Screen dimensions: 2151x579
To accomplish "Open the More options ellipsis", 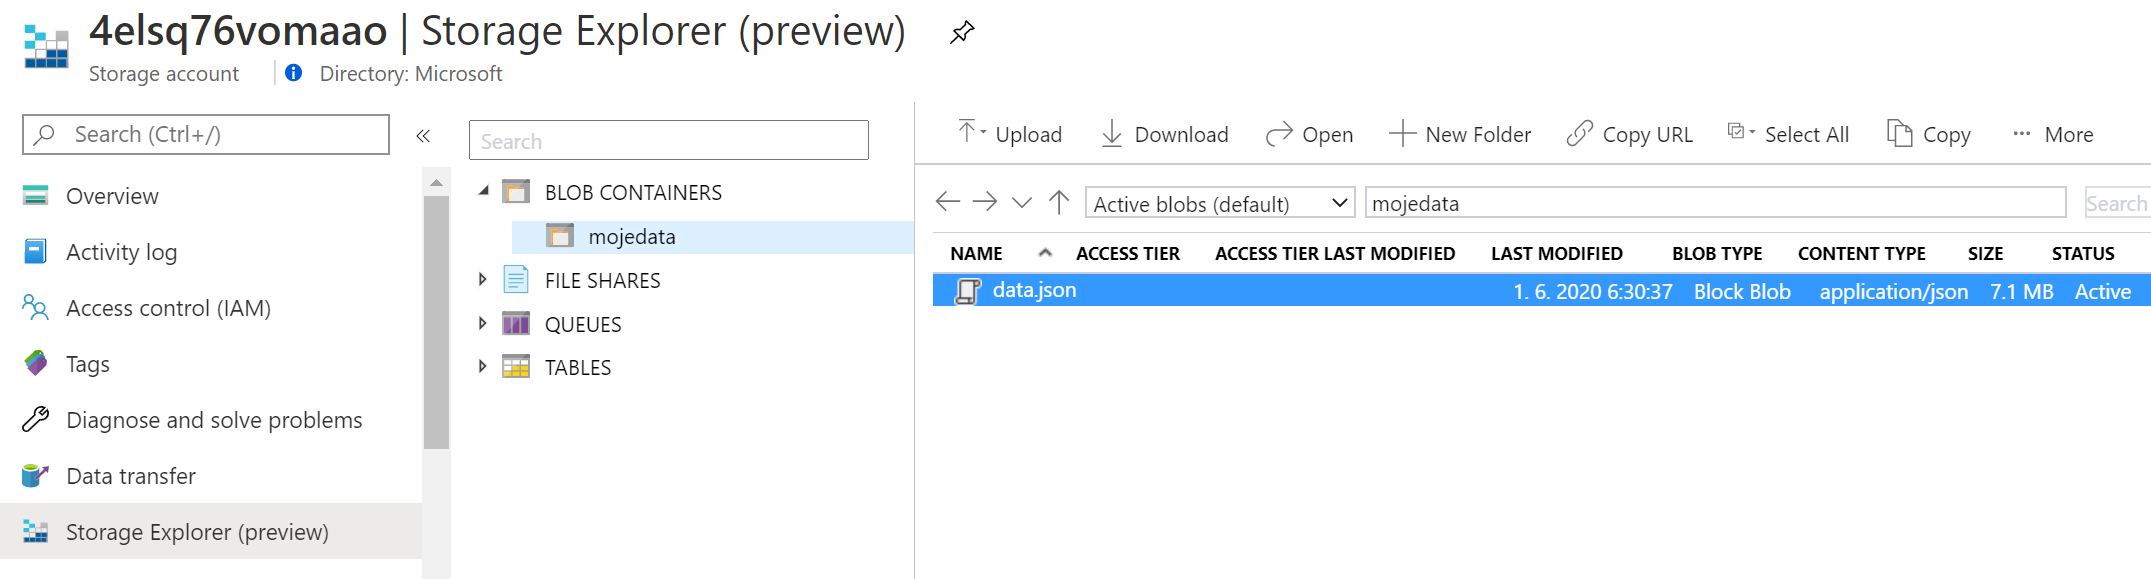I will [x=2053, y=134].
